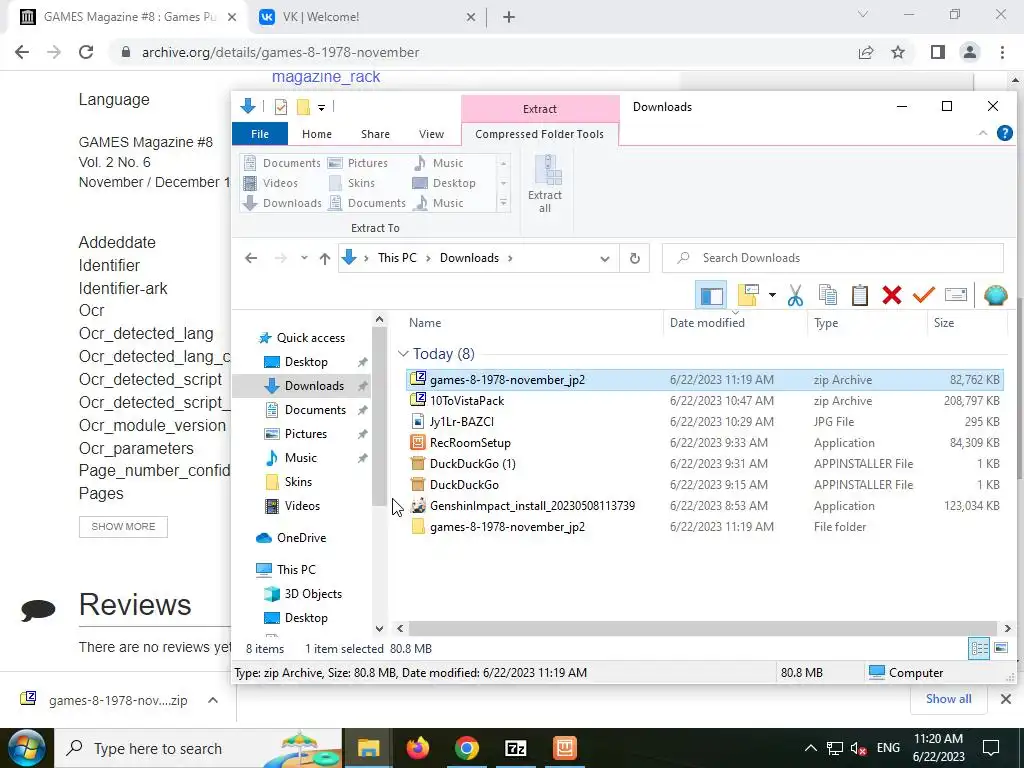Open the File tab
Screen dimensions: 1024x768
260,134
